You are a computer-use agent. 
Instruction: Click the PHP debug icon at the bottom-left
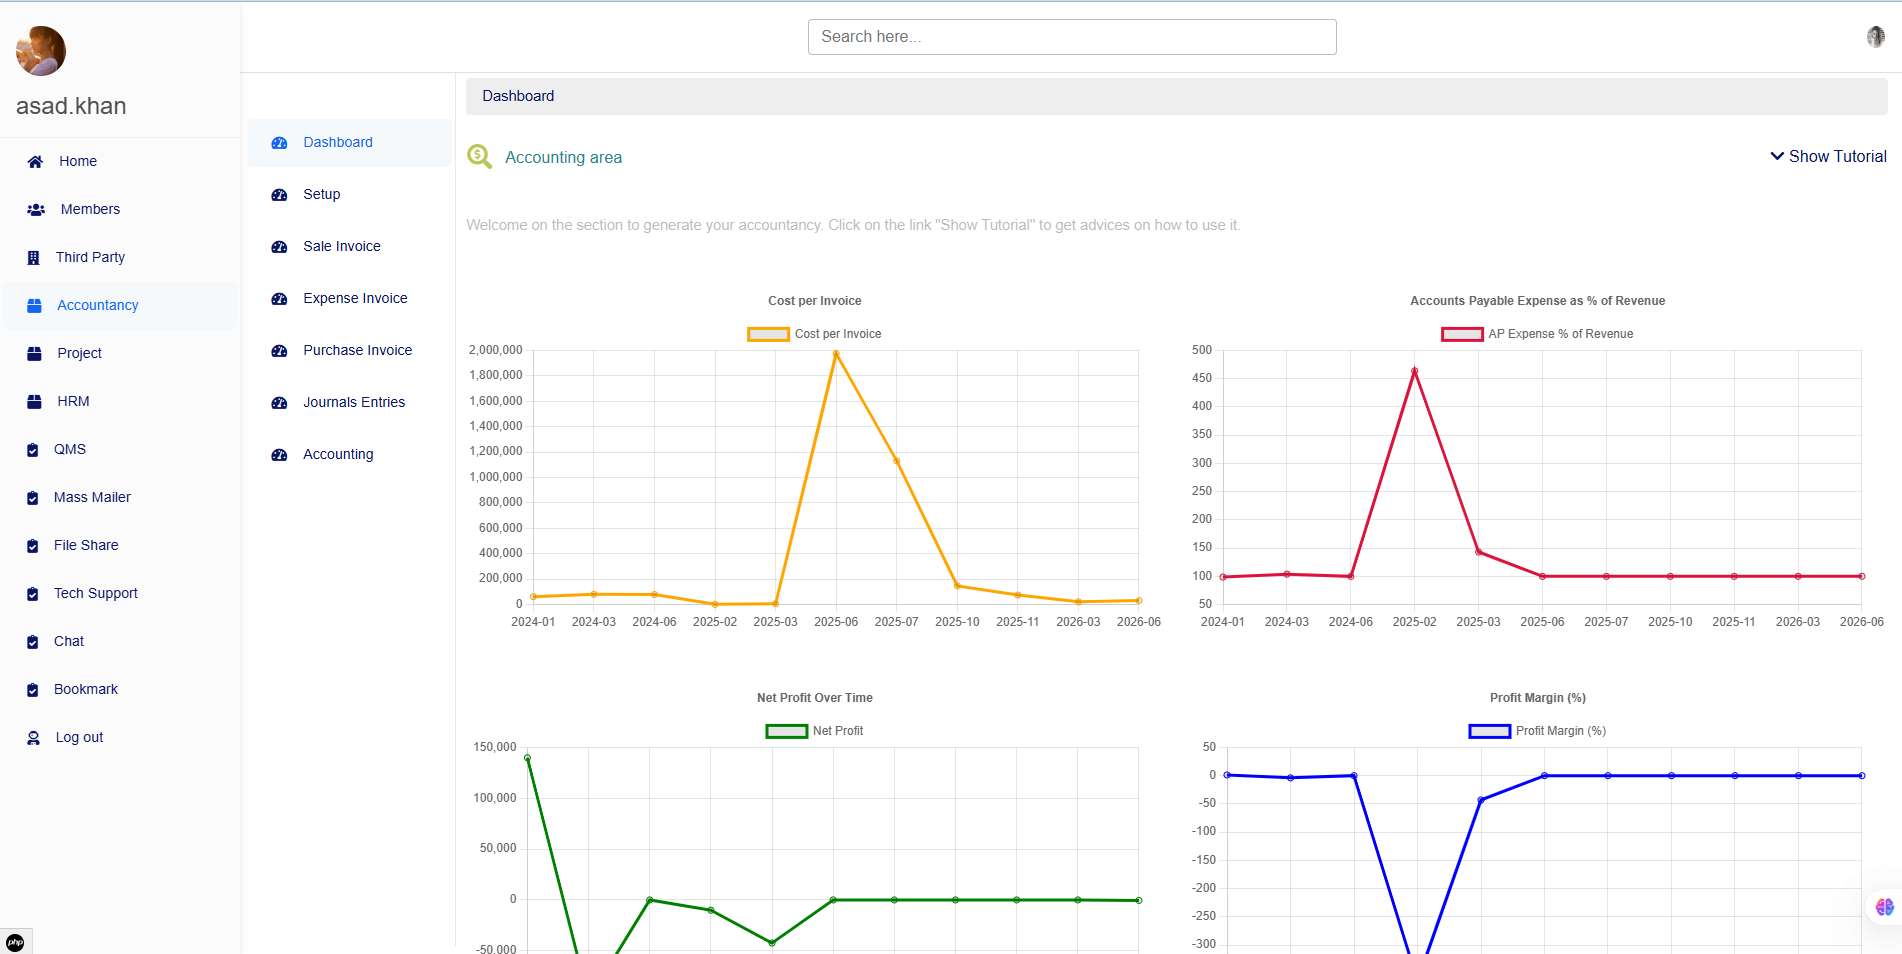15,942
